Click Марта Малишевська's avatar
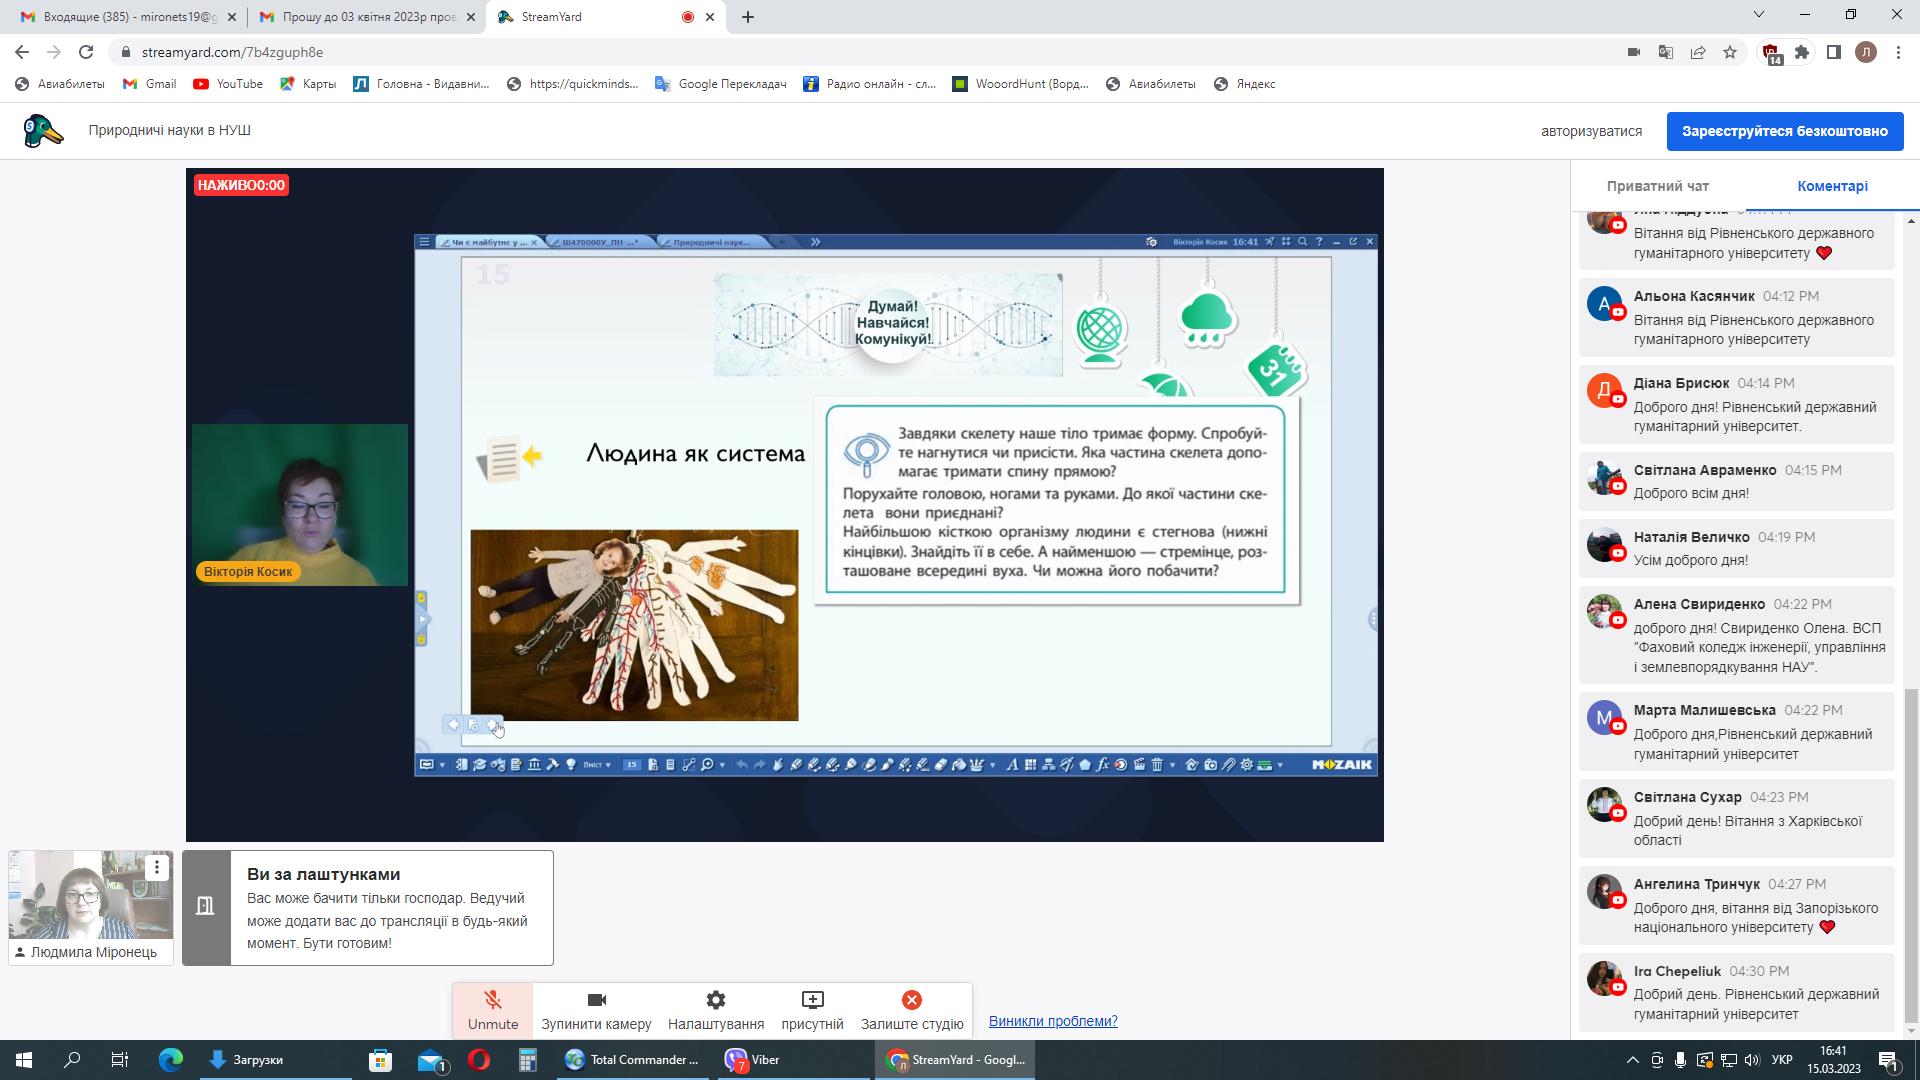 1604,718
